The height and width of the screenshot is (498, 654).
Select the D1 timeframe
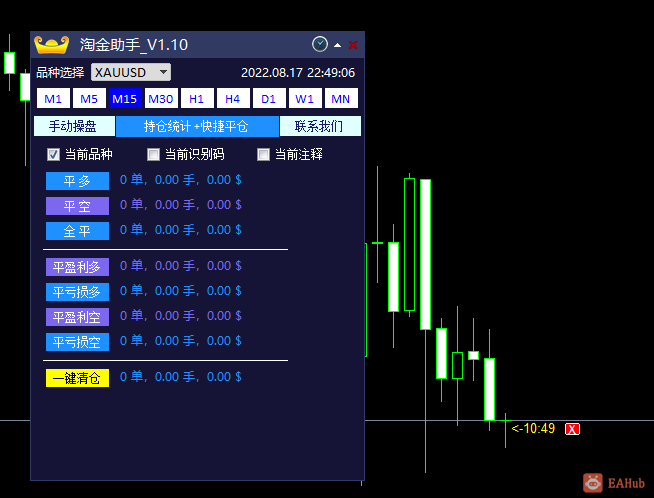[269, 98]
